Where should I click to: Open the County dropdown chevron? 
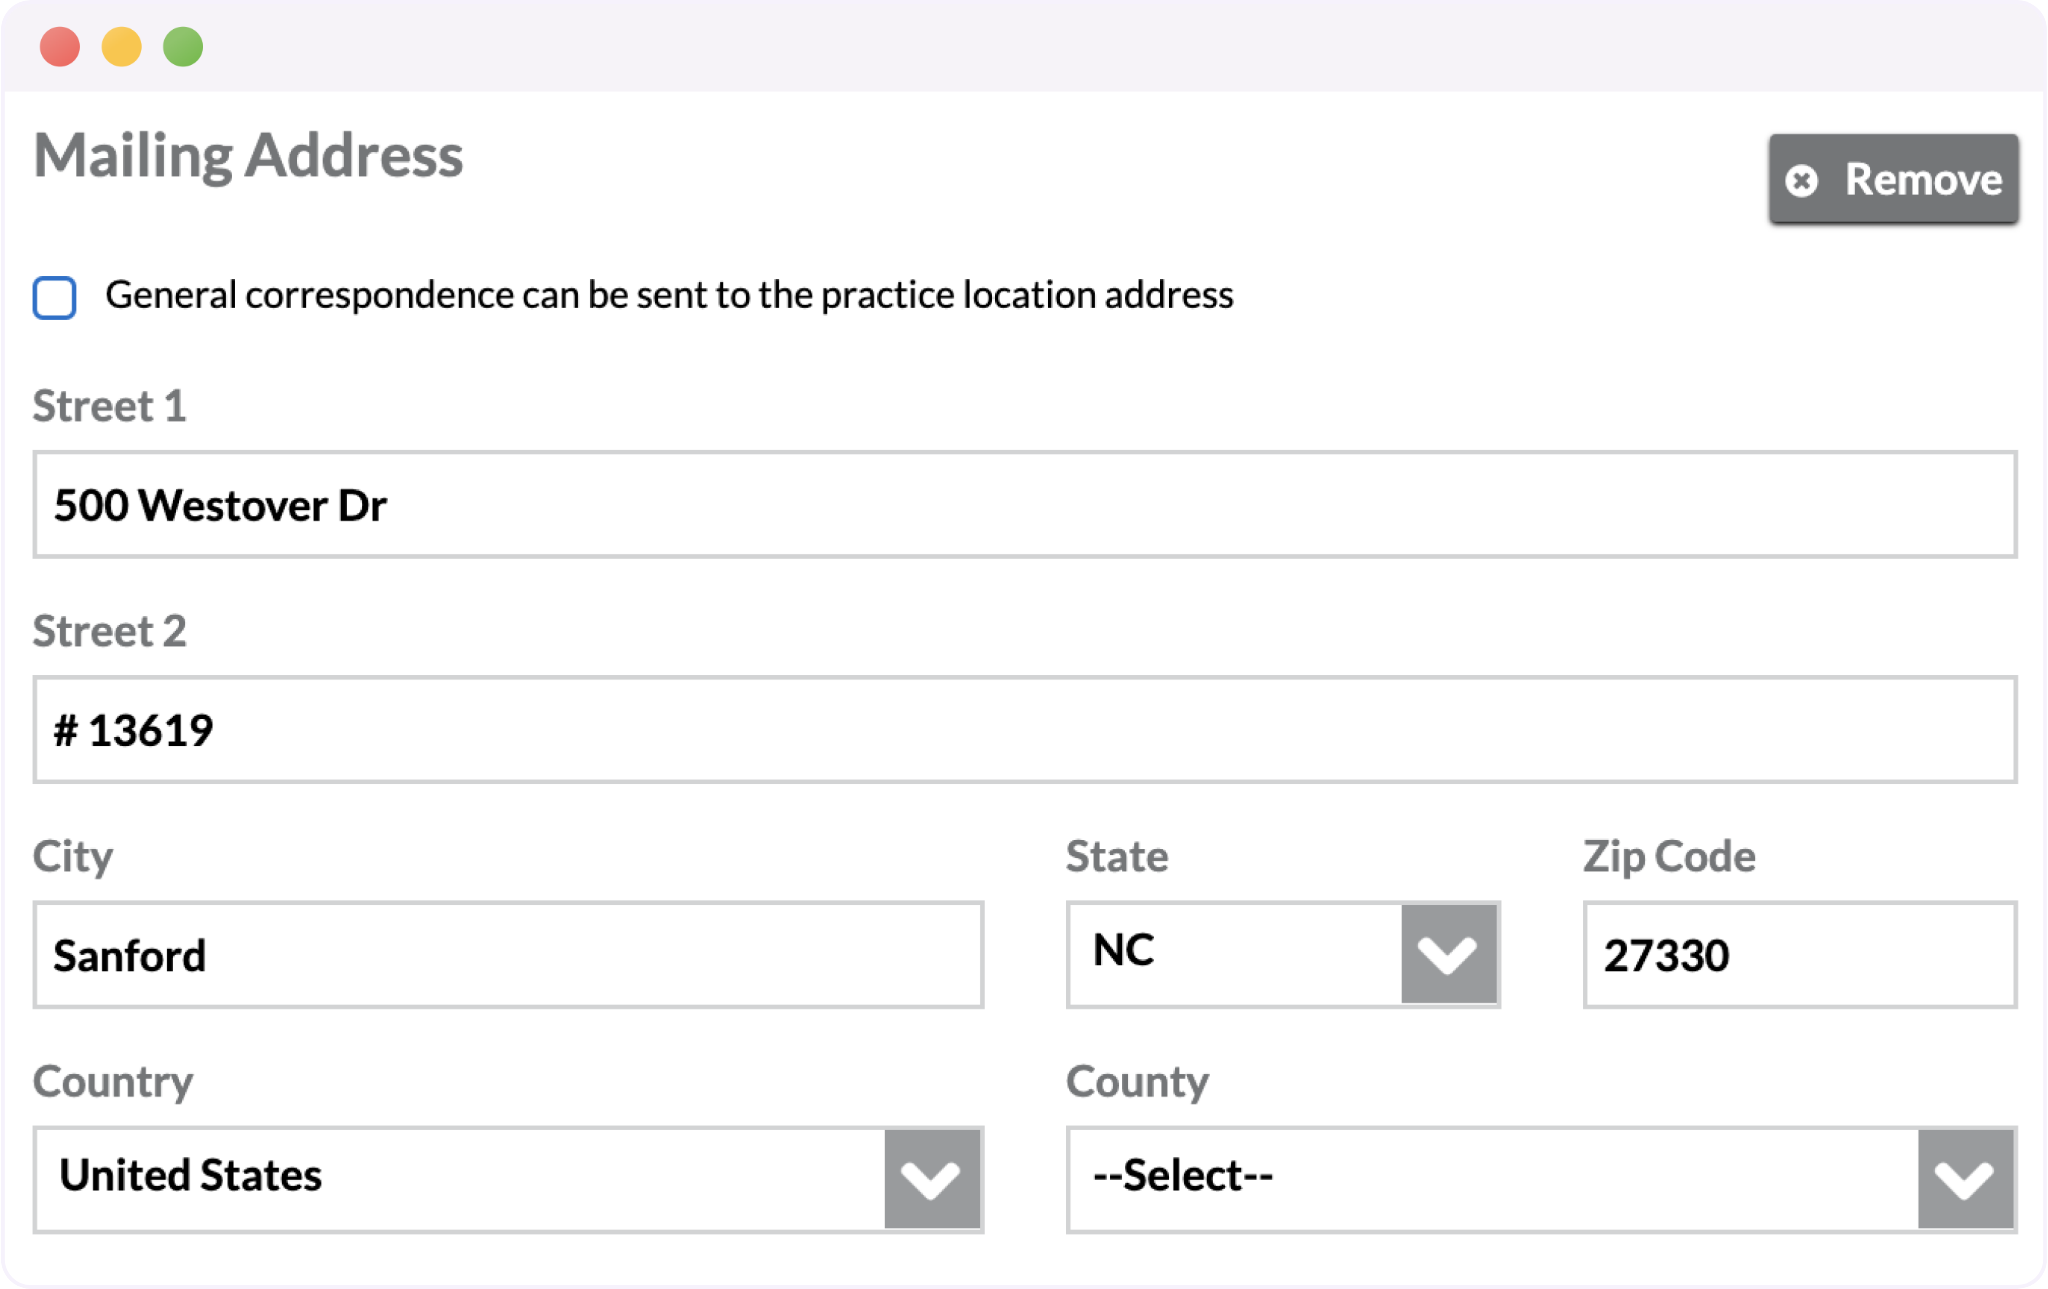(x=1964, y=1180)
